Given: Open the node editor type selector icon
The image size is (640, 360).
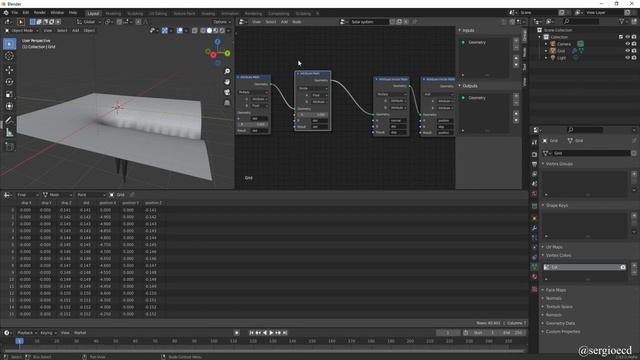Looking at the screenshot, I should pyautogui.click(x=242, y=22).
